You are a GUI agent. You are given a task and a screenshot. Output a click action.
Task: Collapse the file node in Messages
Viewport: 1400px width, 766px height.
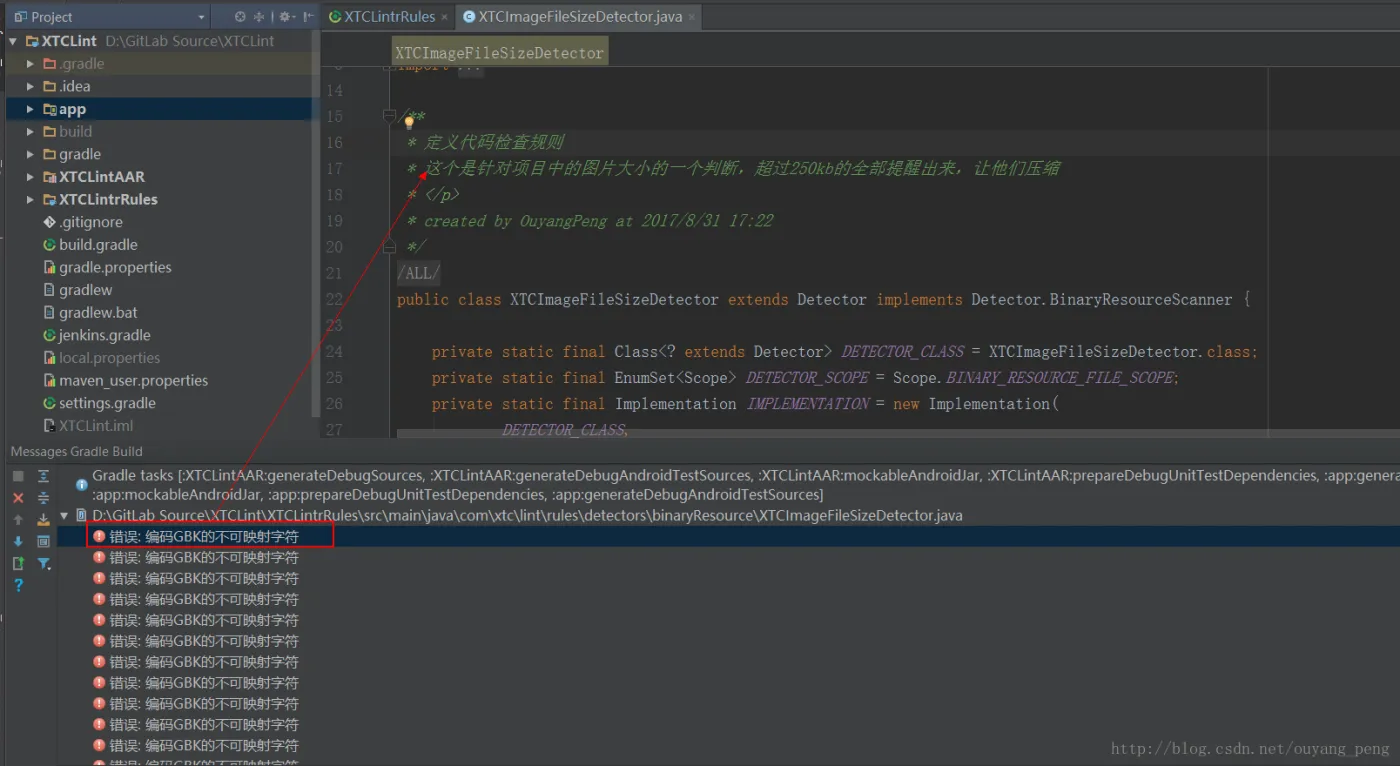(65, 516)
